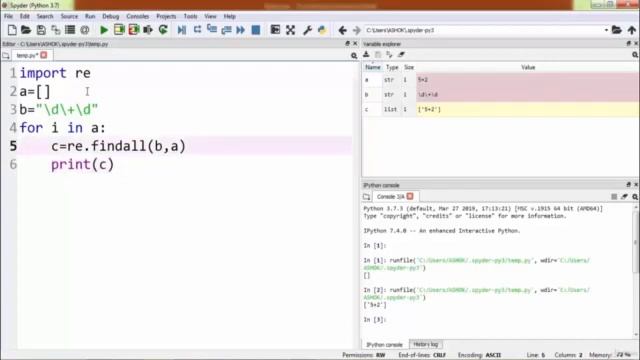
Task: Open the editor tab browse button
Action: click(6, 56)
